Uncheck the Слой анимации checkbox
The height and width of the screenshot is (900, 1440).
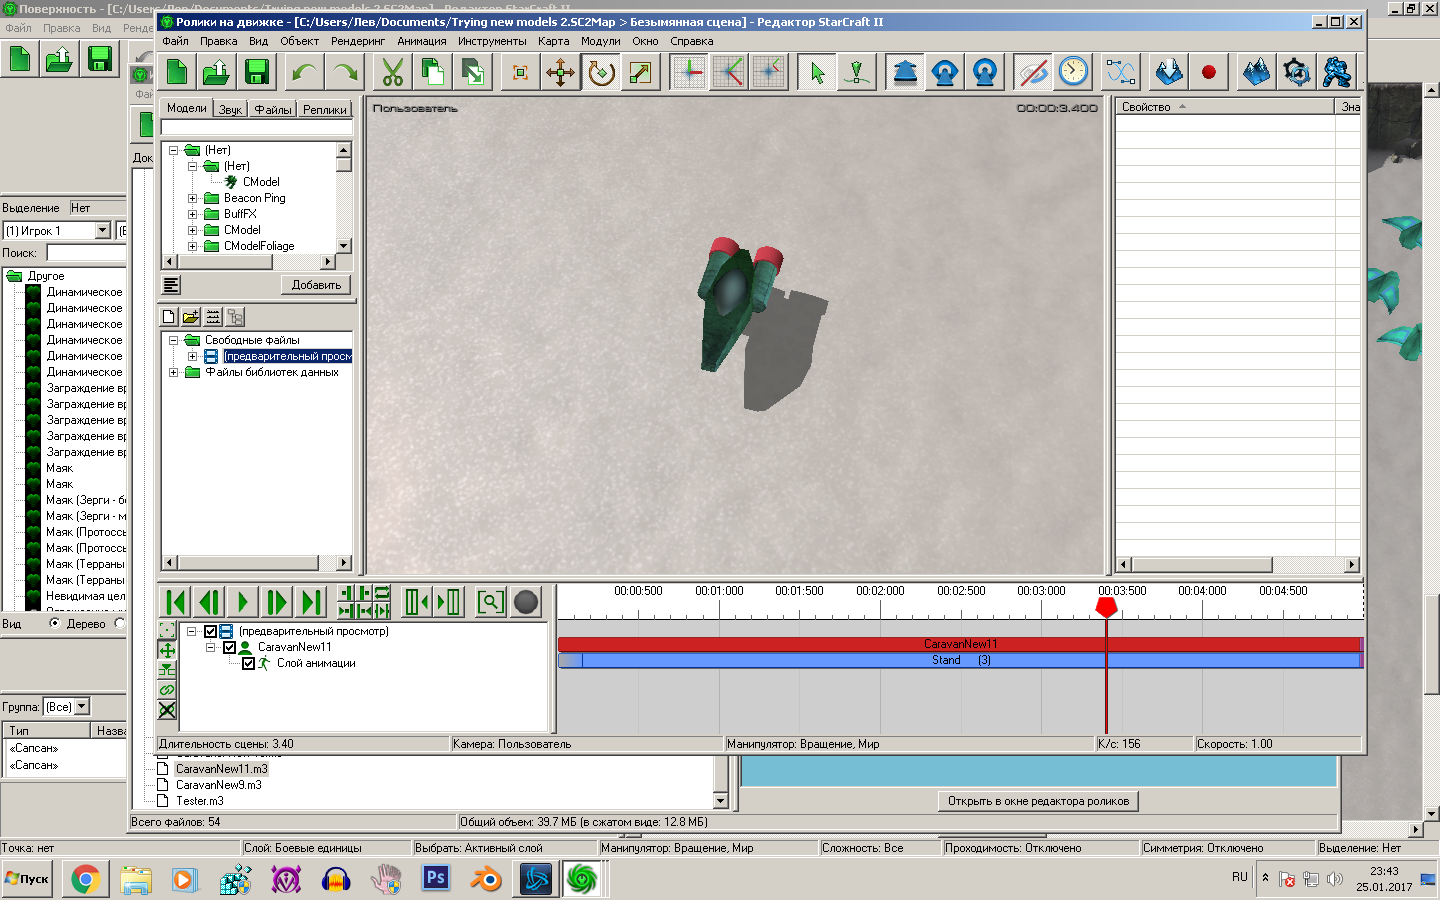pos(248,663)
